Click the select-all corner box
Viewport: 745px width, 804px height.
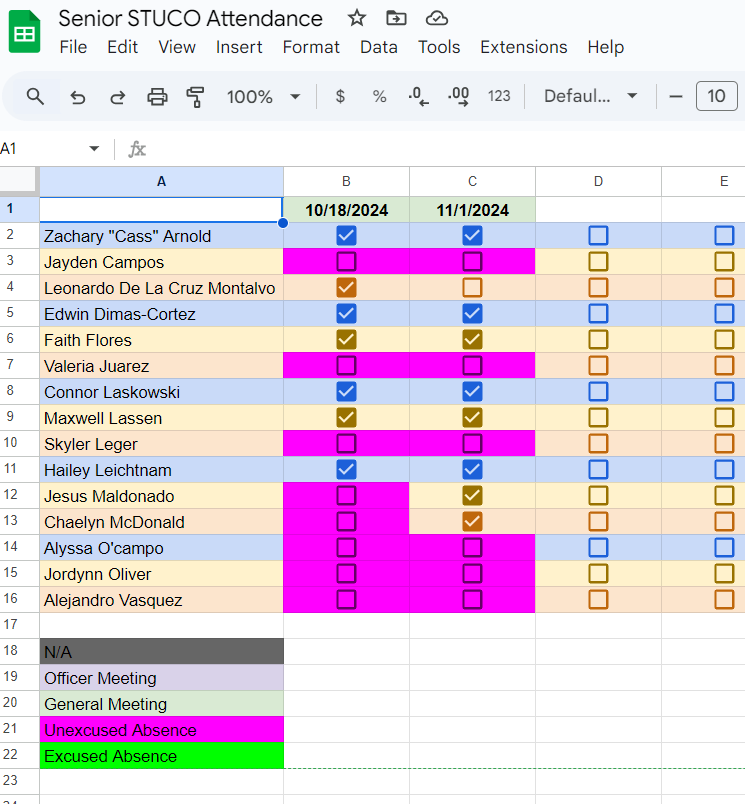[19, 182]
